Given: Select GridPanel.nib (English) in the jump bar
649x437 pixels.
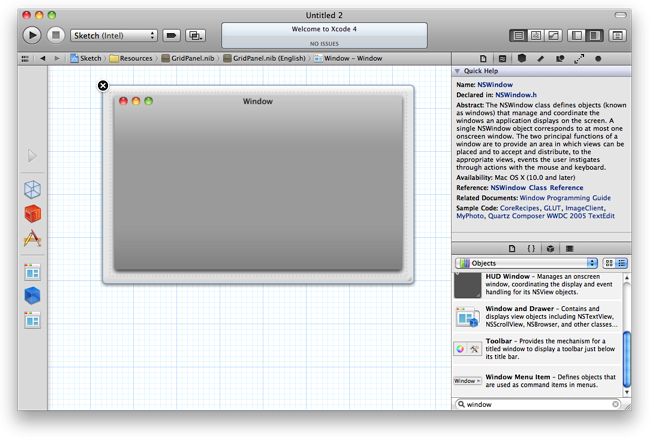Looking at the screenshot, I should 264,58.
